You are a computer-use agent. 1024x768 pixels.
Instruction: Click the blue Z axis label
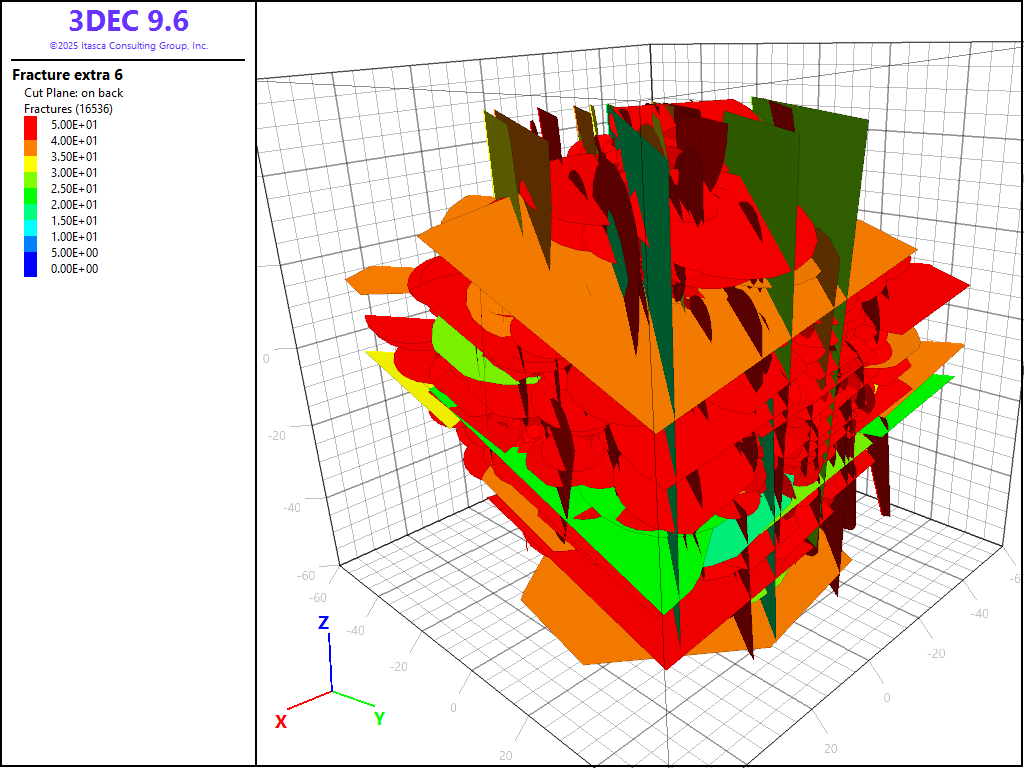coord(323,623)
